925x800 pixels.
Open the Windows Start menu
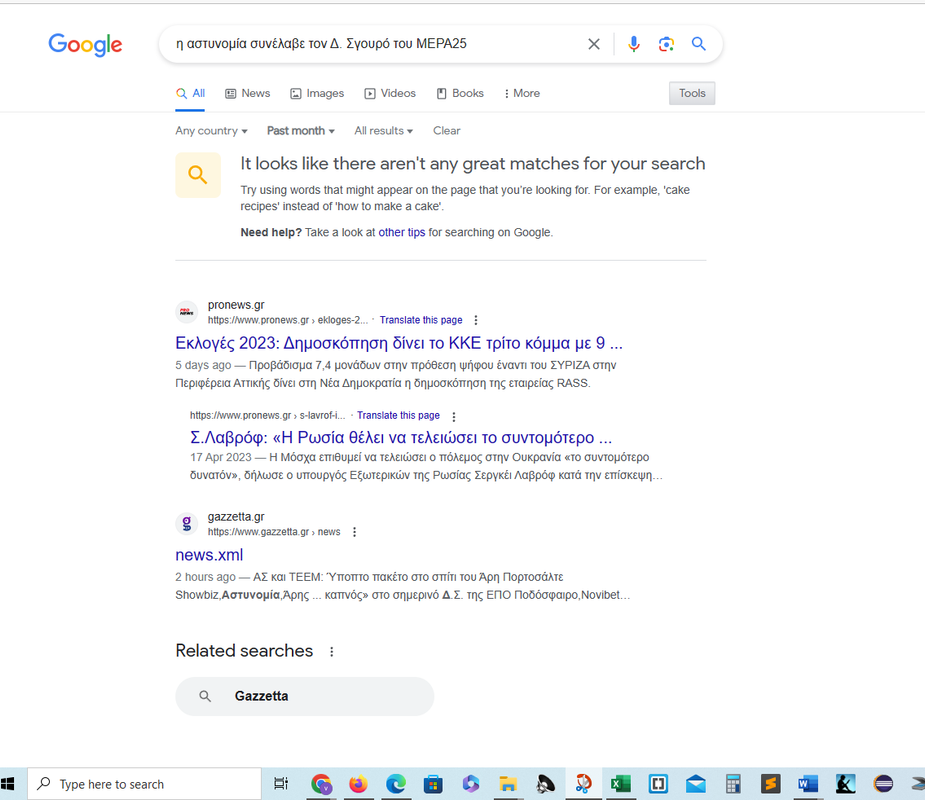click(8, 784)
